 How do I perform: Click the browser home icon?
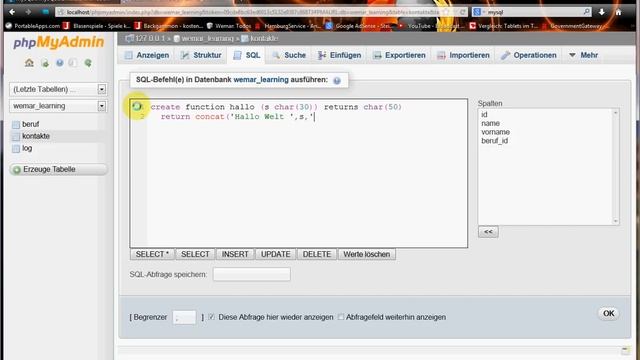click(618, 12)
